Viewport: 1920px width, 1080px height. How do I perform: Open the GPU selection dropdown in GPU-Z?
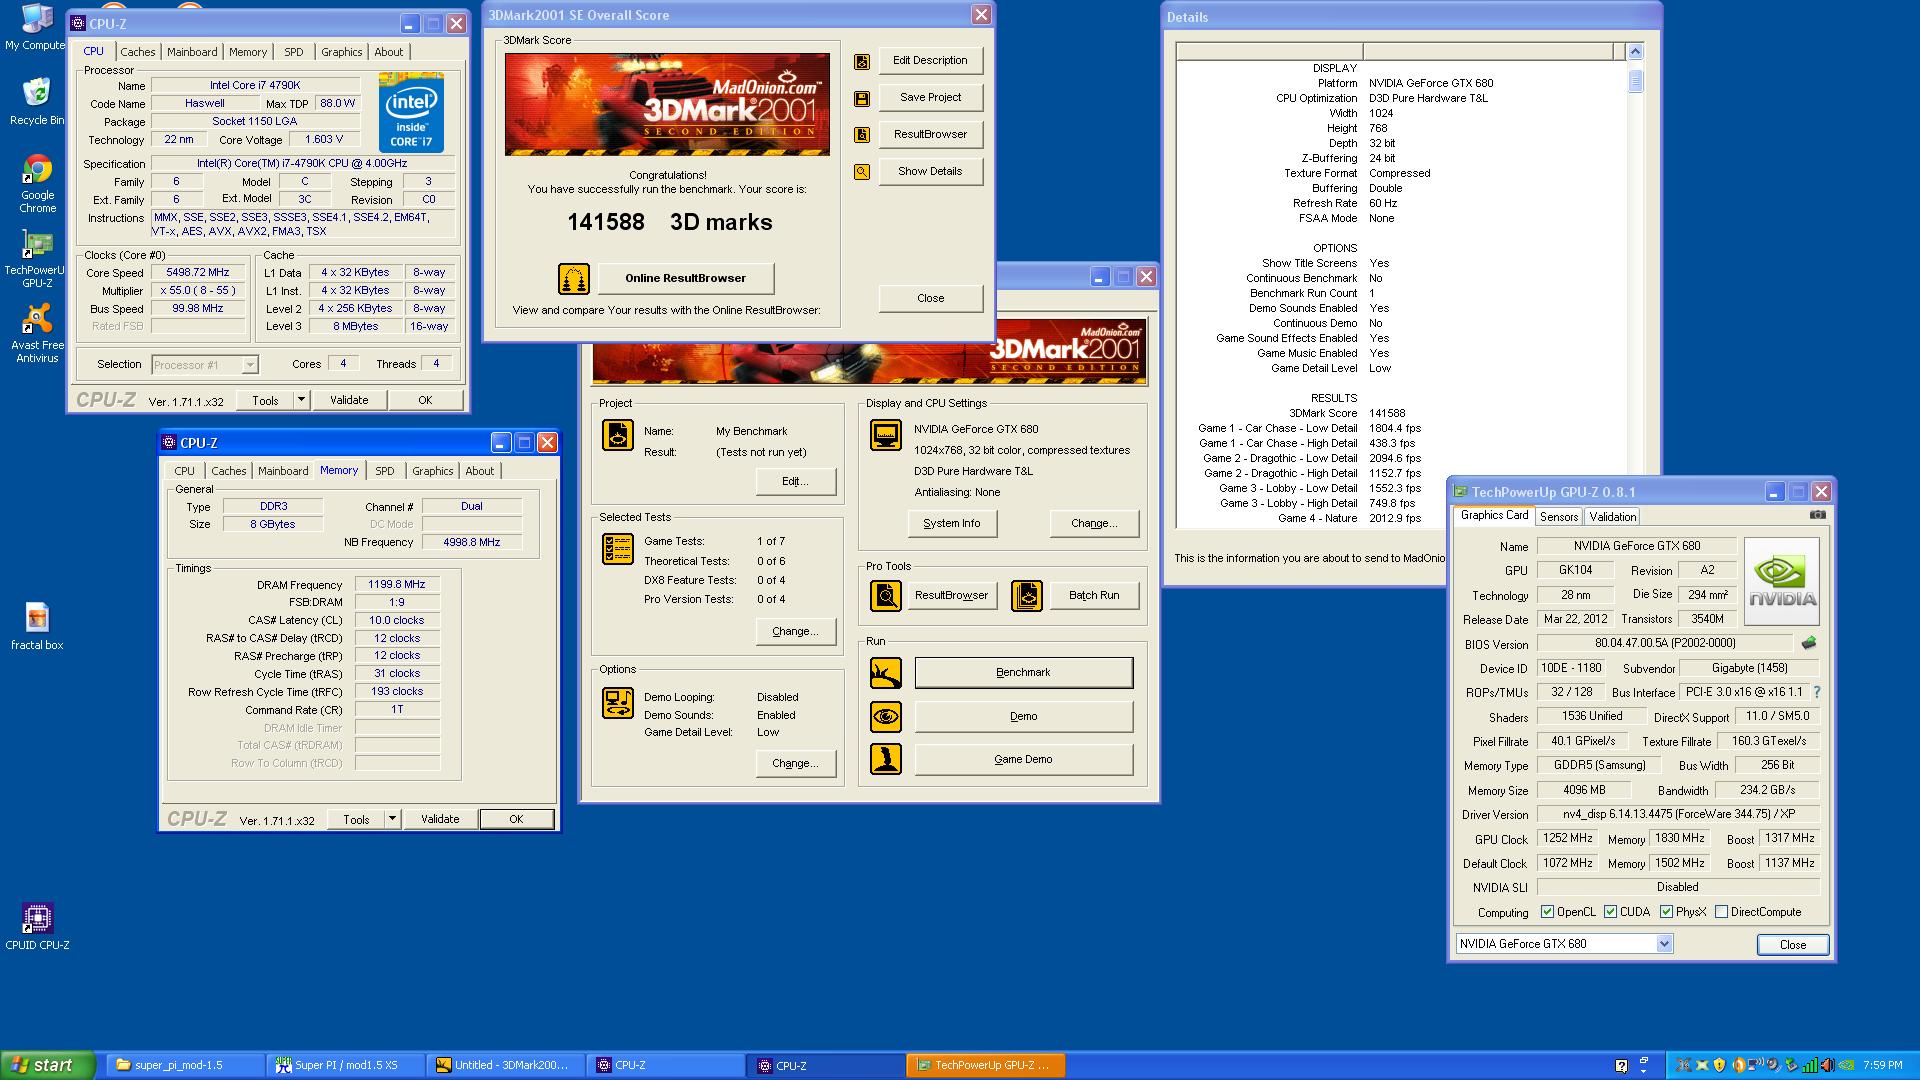1664,944
